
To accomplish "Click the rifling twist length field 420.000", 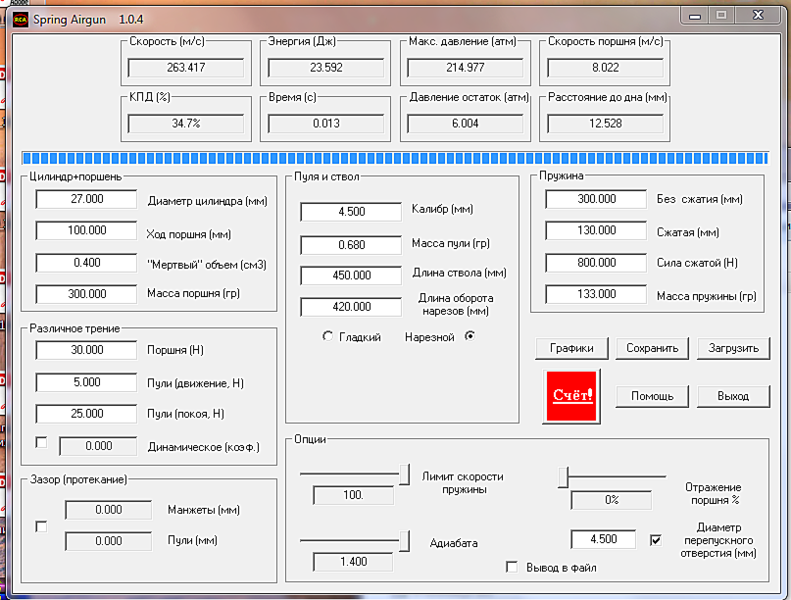I will pos(351,307).
